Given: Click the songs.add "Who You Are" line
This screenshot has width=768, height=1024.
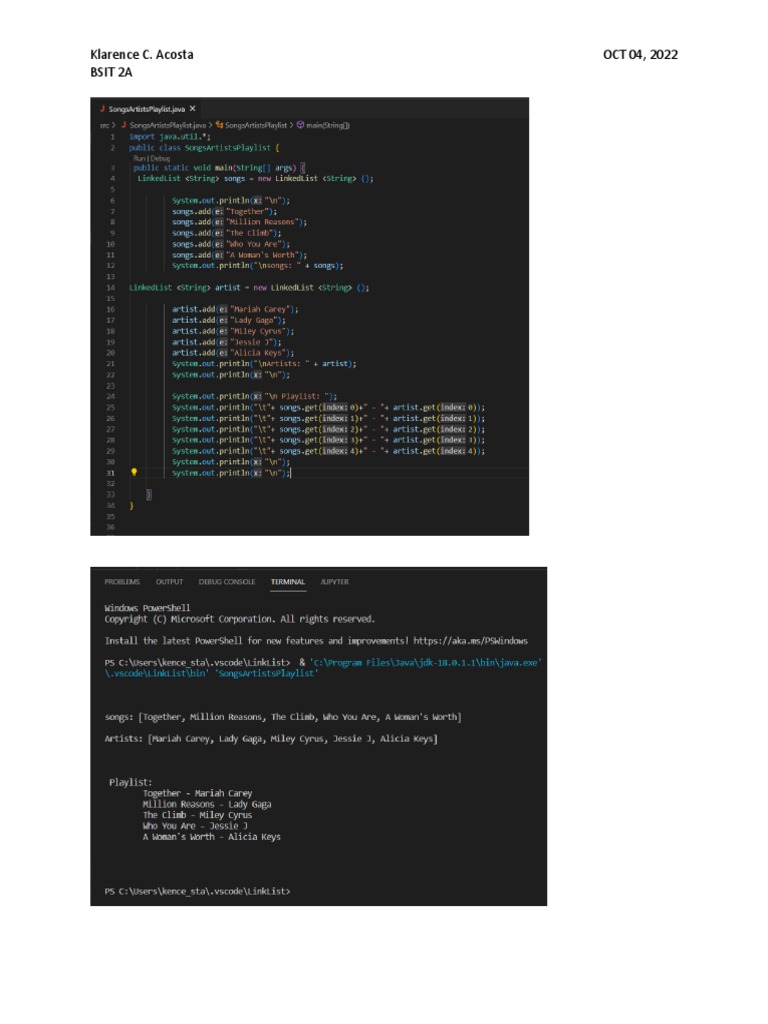Looking at the screenshot, I should (x=231, y=244).
